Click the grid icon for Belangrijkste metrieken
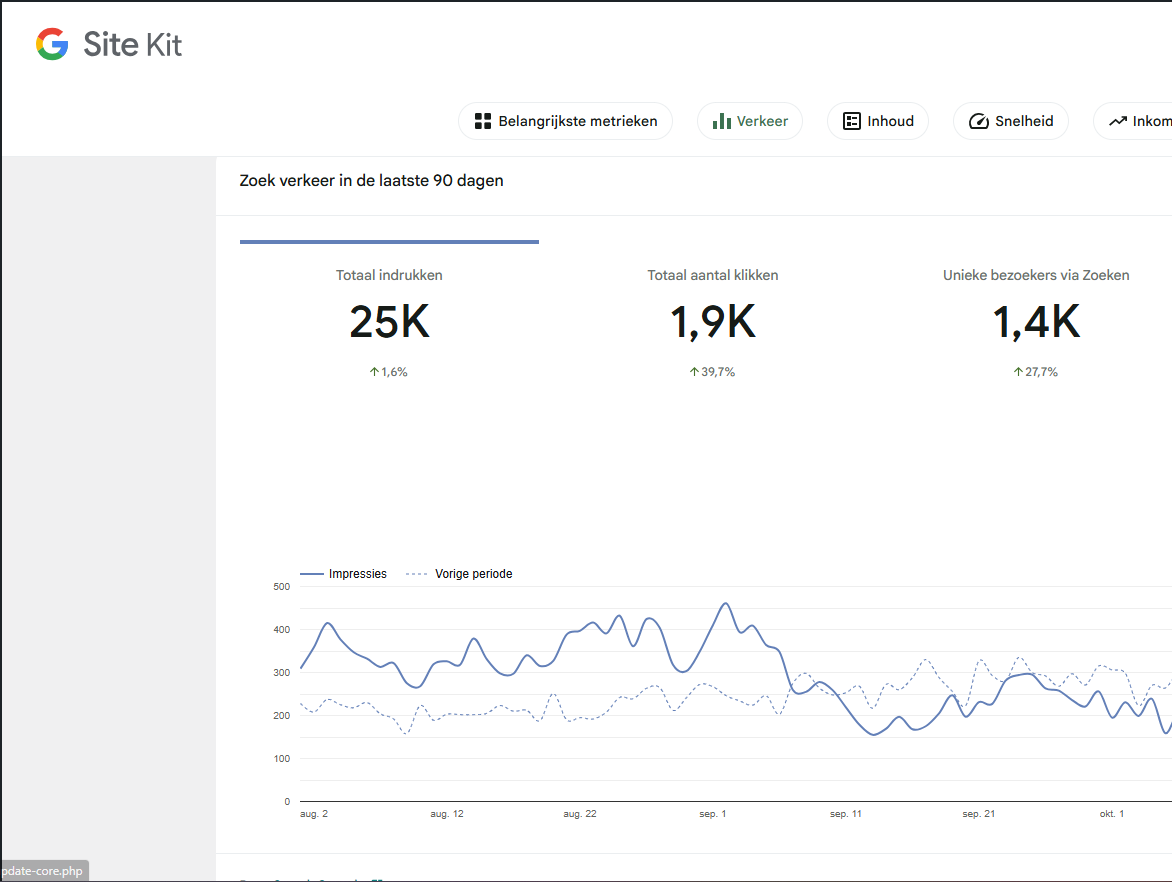The height and width of the screenshot is (882, 1172). pyautogui.click(x=483, y=121)
